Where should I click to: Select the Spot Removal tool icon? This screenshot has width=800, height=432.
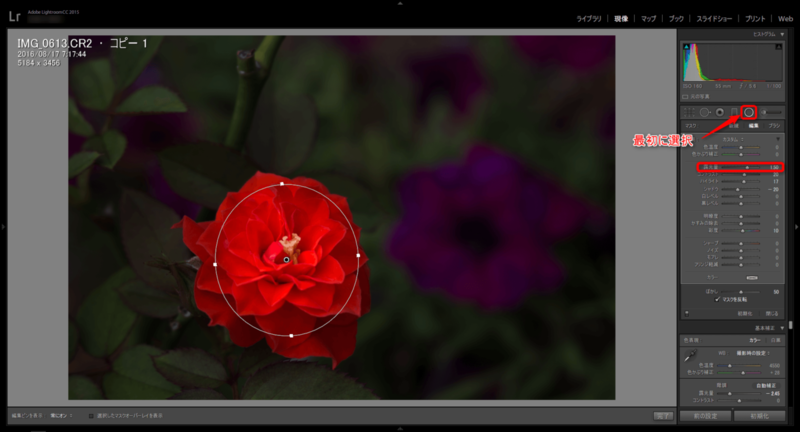705,112
